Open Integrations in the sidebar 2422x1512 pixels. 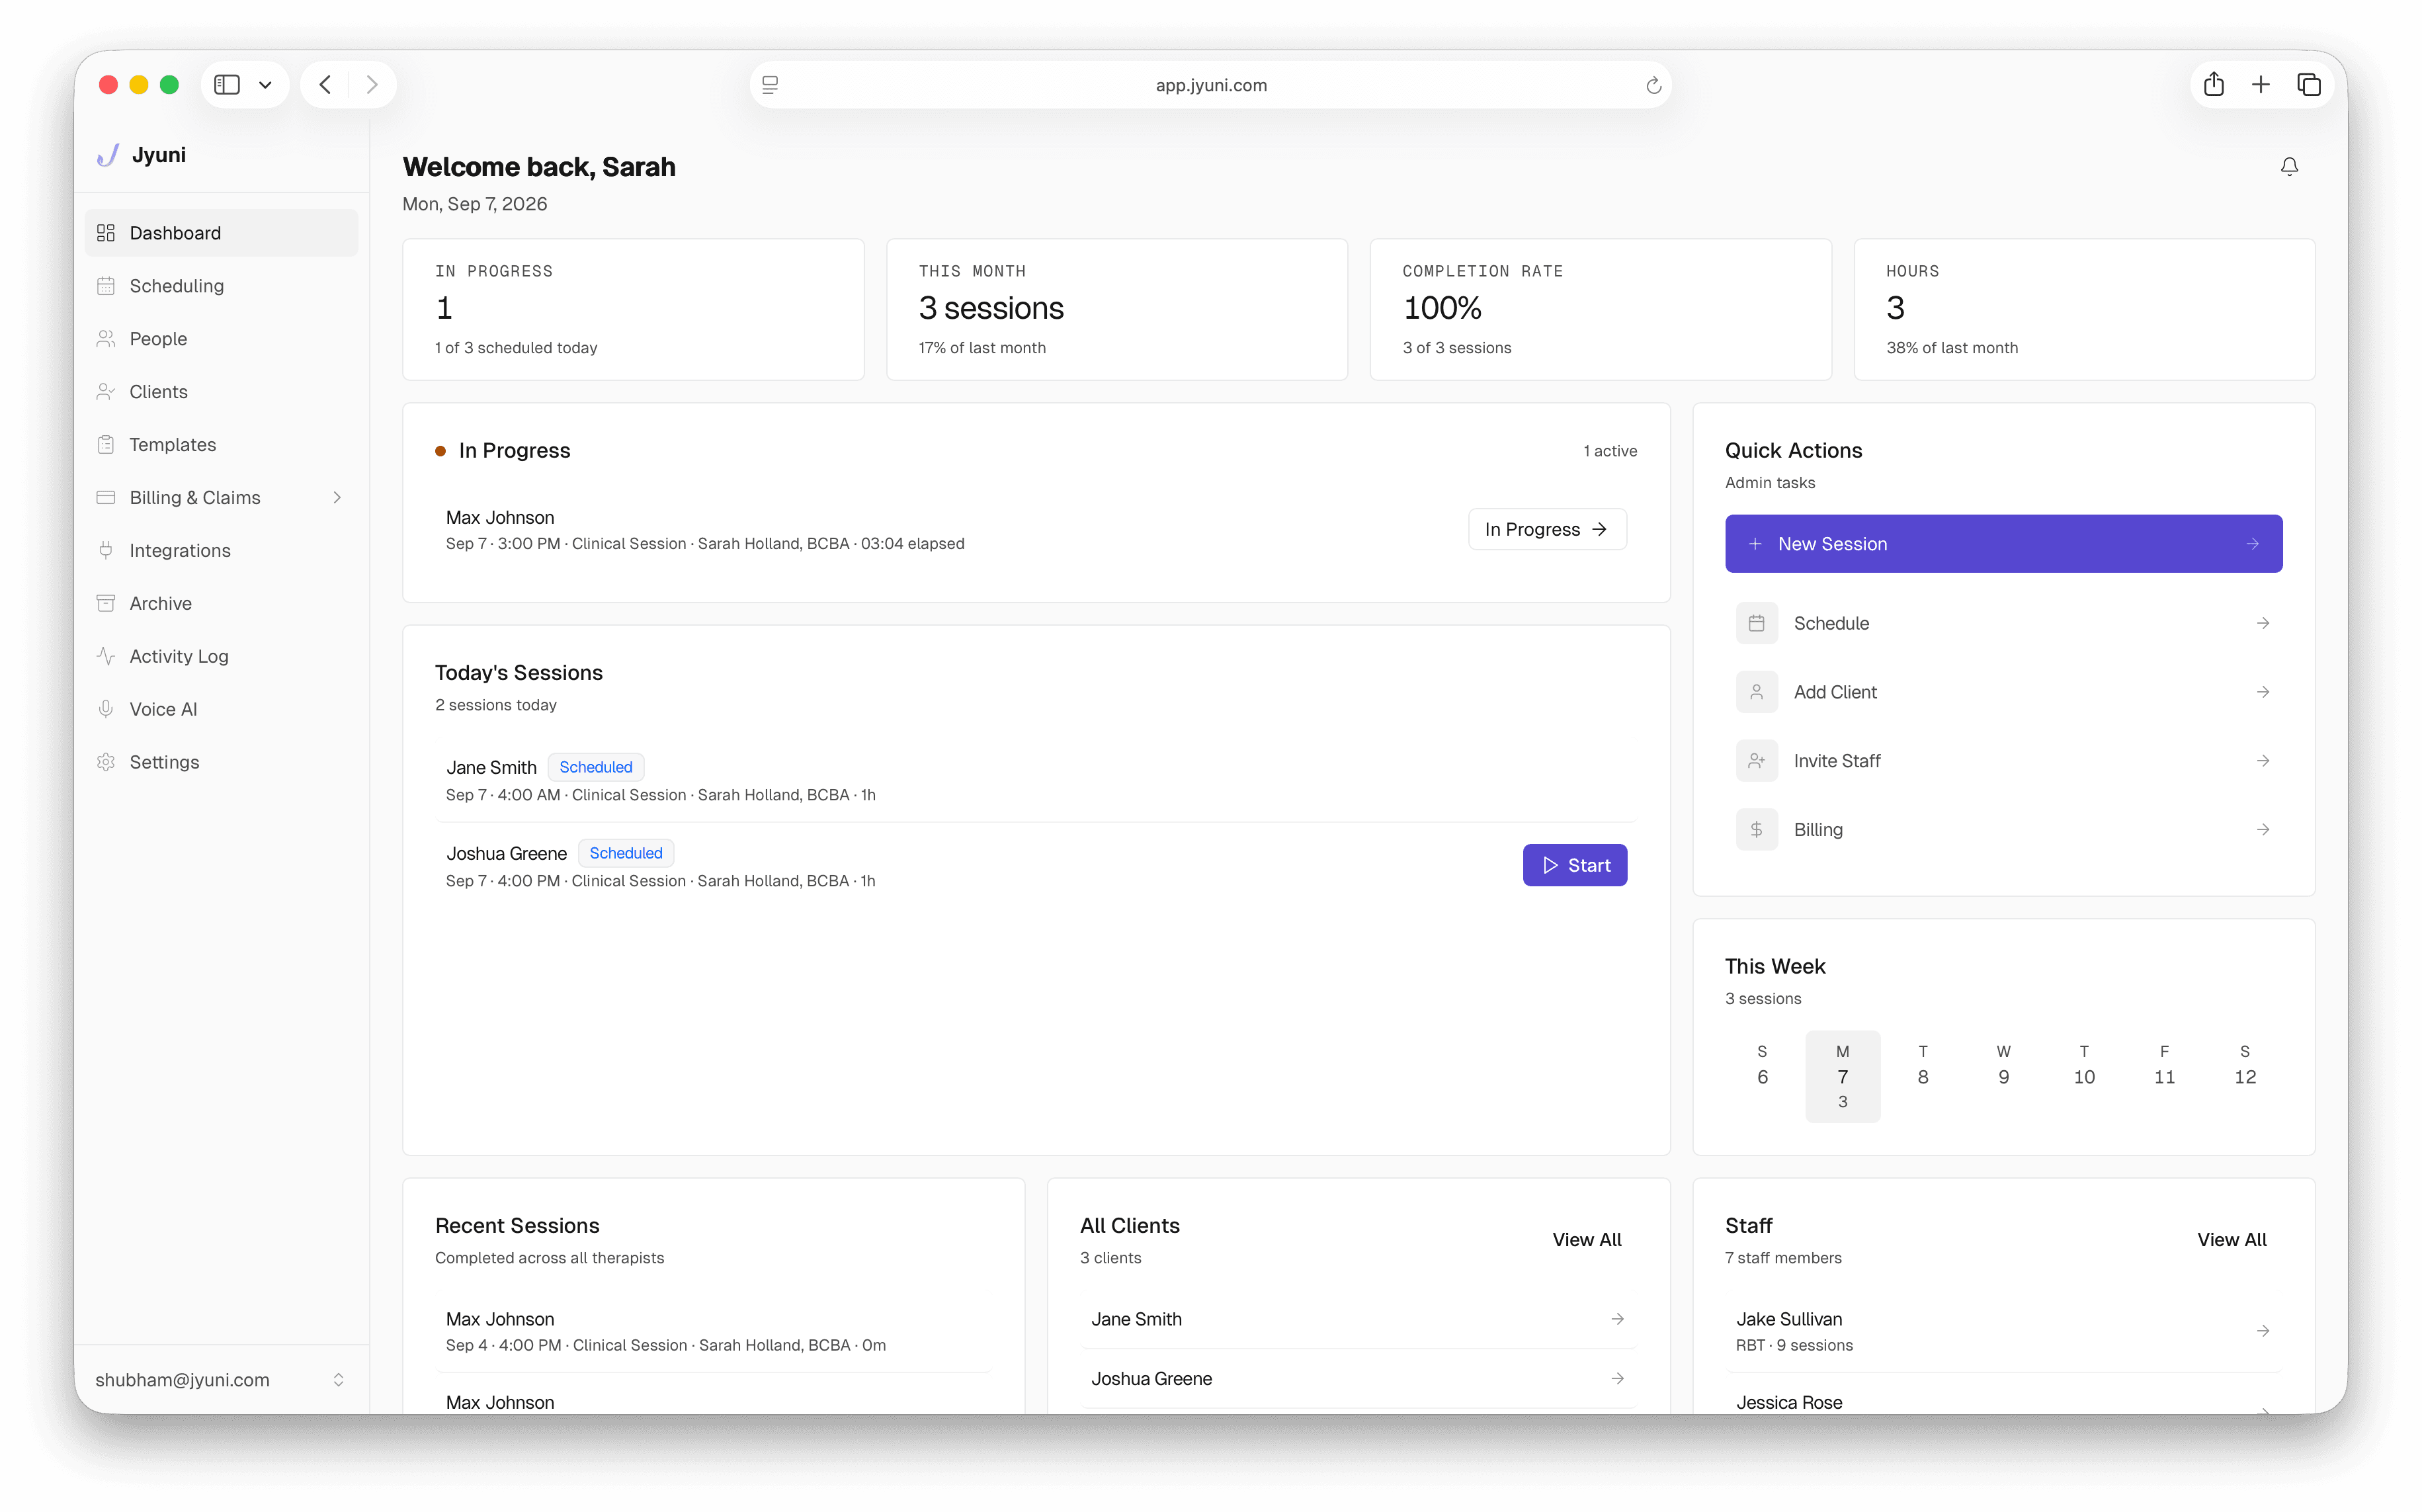pos(221,550)
